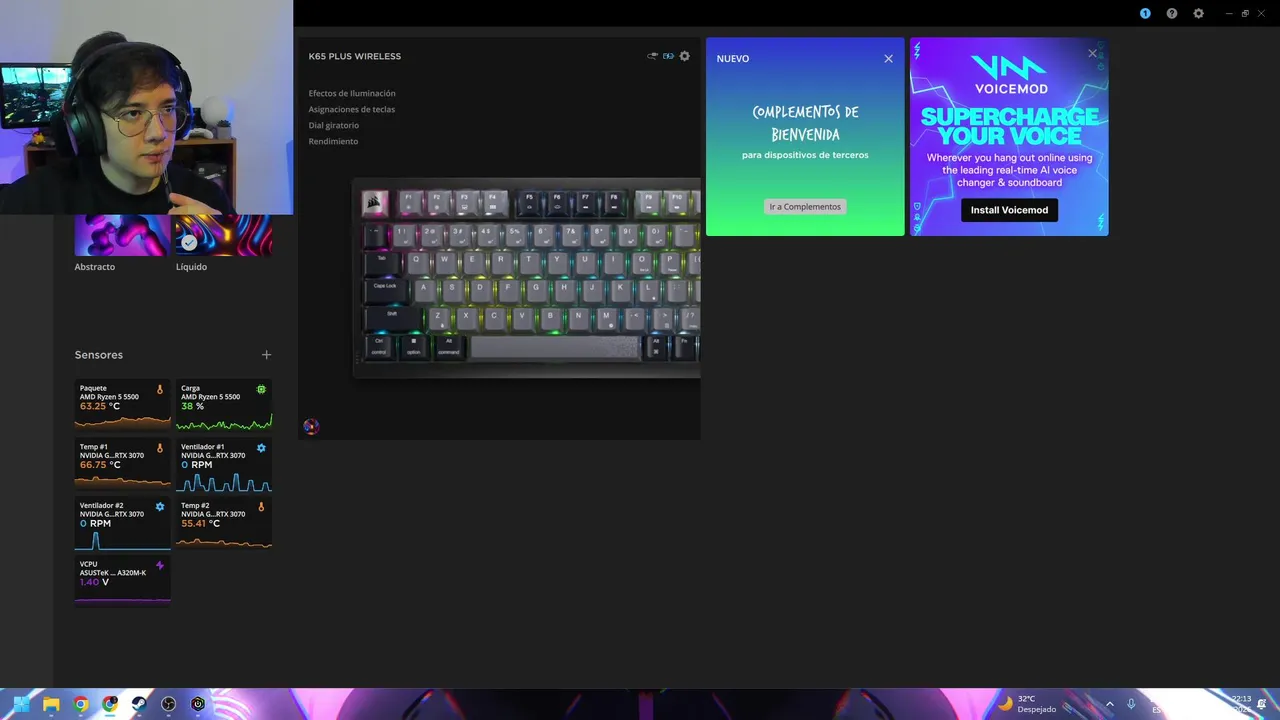
Task: Open Windows Start menu
Action: click(x=21, y=704)
